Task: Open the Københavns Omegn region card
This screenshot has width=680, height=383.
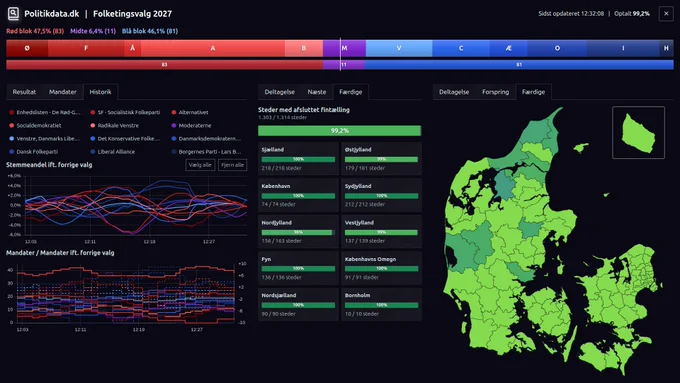Action: [381, 268]
